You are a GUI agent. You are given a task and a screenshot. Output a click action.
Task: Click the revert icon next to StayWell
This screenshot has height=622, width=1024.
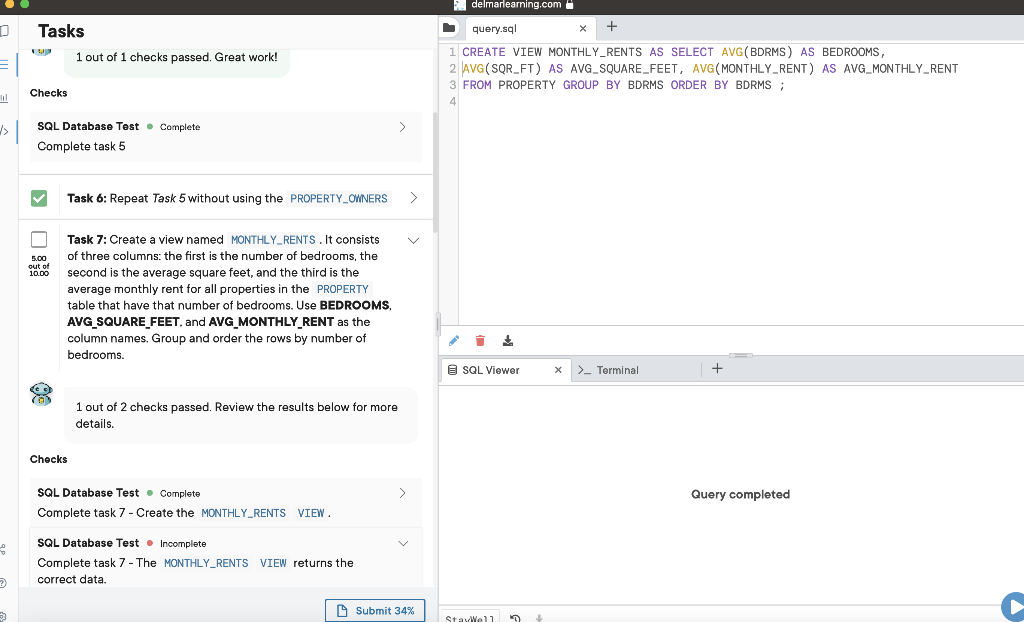(514, 617)
